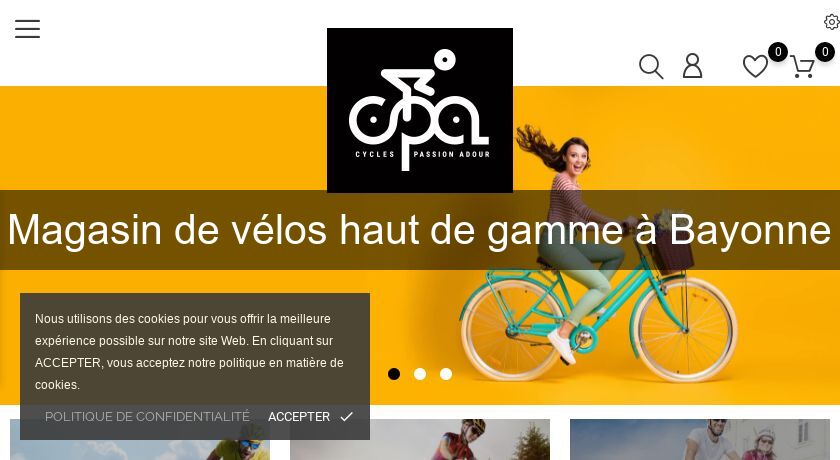
Task: Open the middle category thumbnail with red cyclist
Action: point(420,440)
